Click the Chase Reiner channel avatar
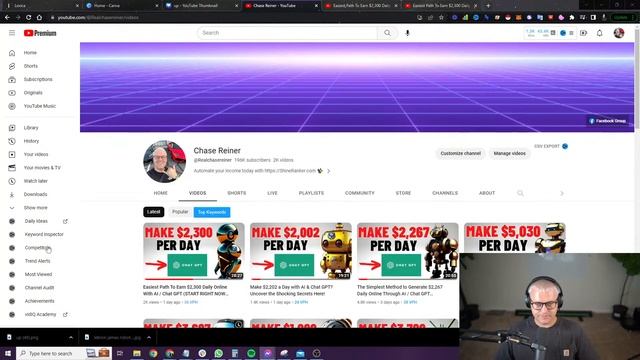The image size is (640, 360). click(x=164, y=162)
